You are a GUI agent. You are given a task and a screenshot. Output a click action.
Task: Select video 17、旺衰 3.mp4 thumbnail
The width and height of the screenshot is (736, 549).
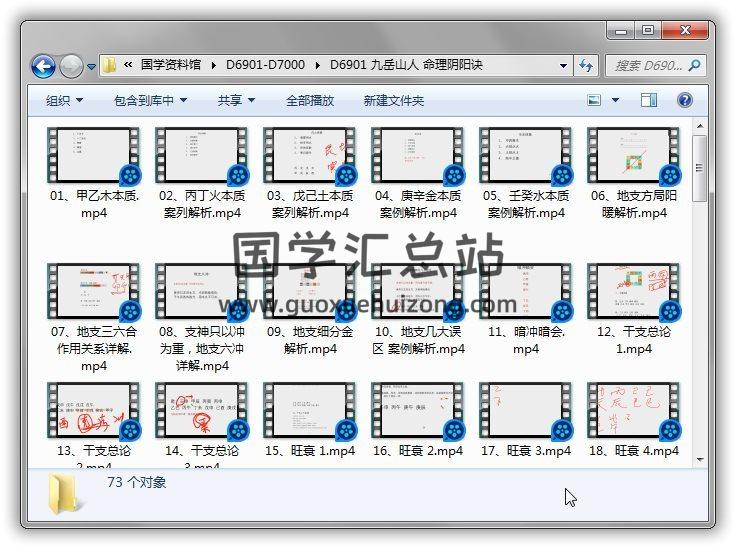pyautogui.click(x=525, y=411)
